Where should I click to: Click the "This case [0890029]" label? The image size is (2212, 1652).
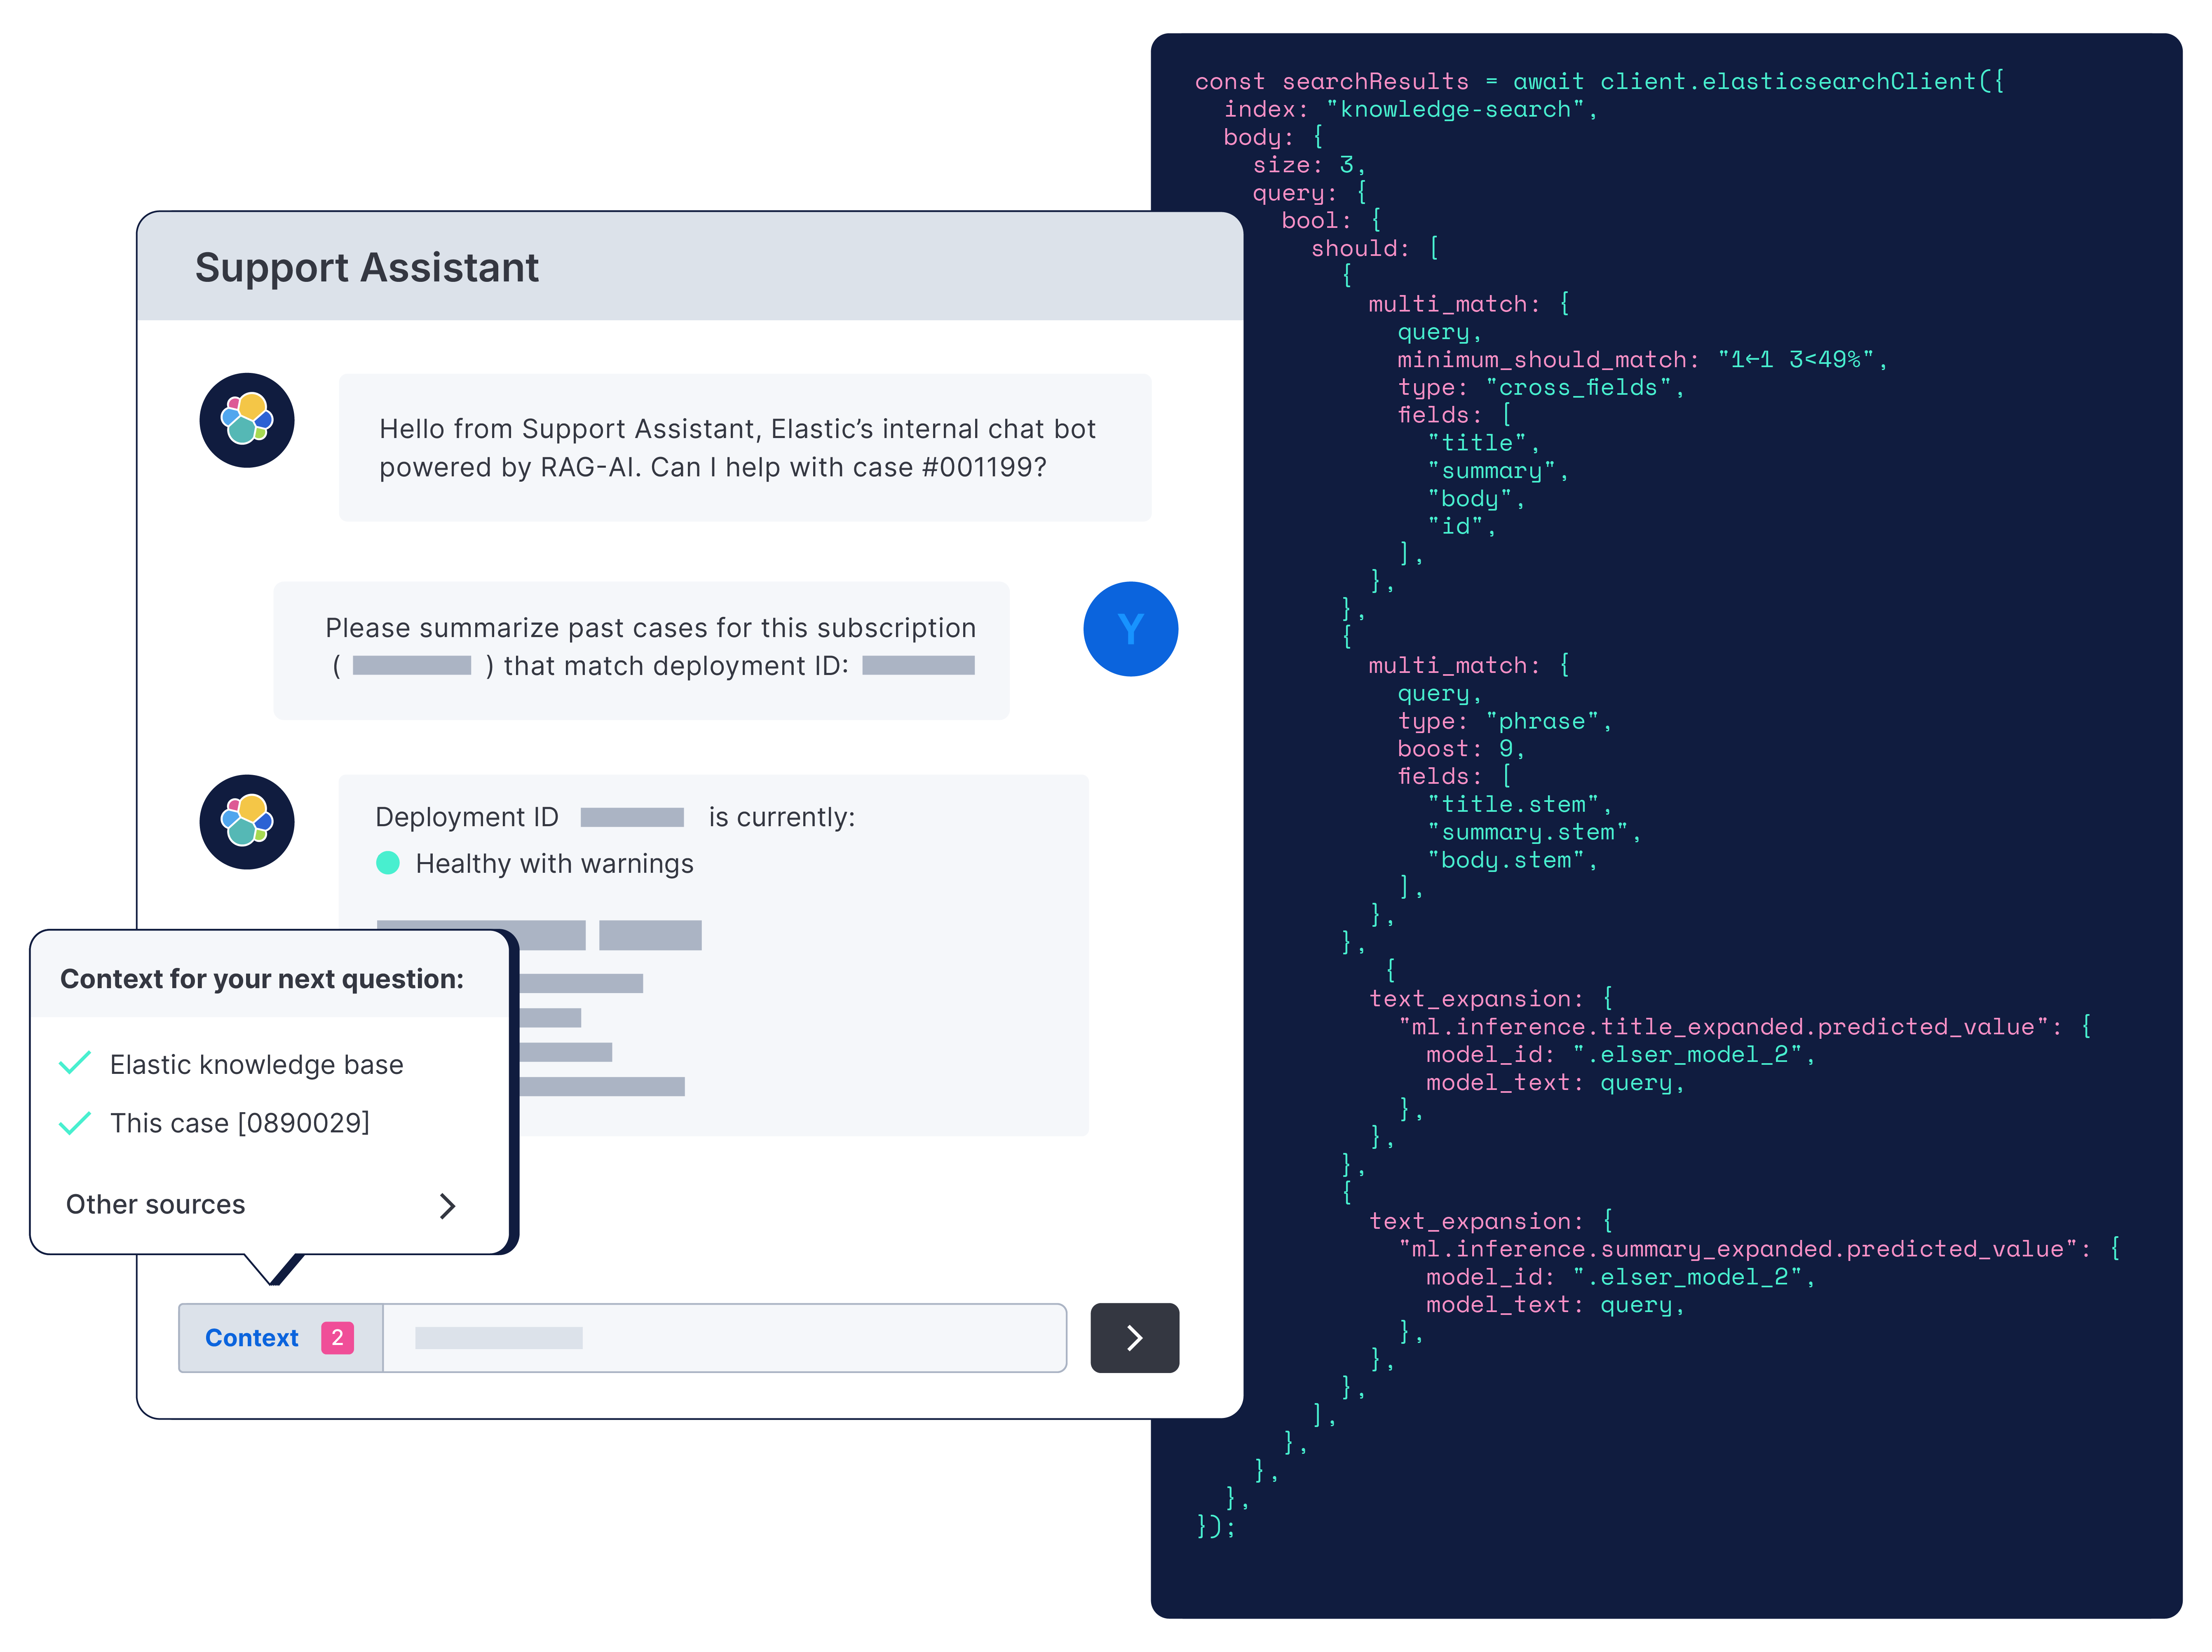tap(240, 1123)
